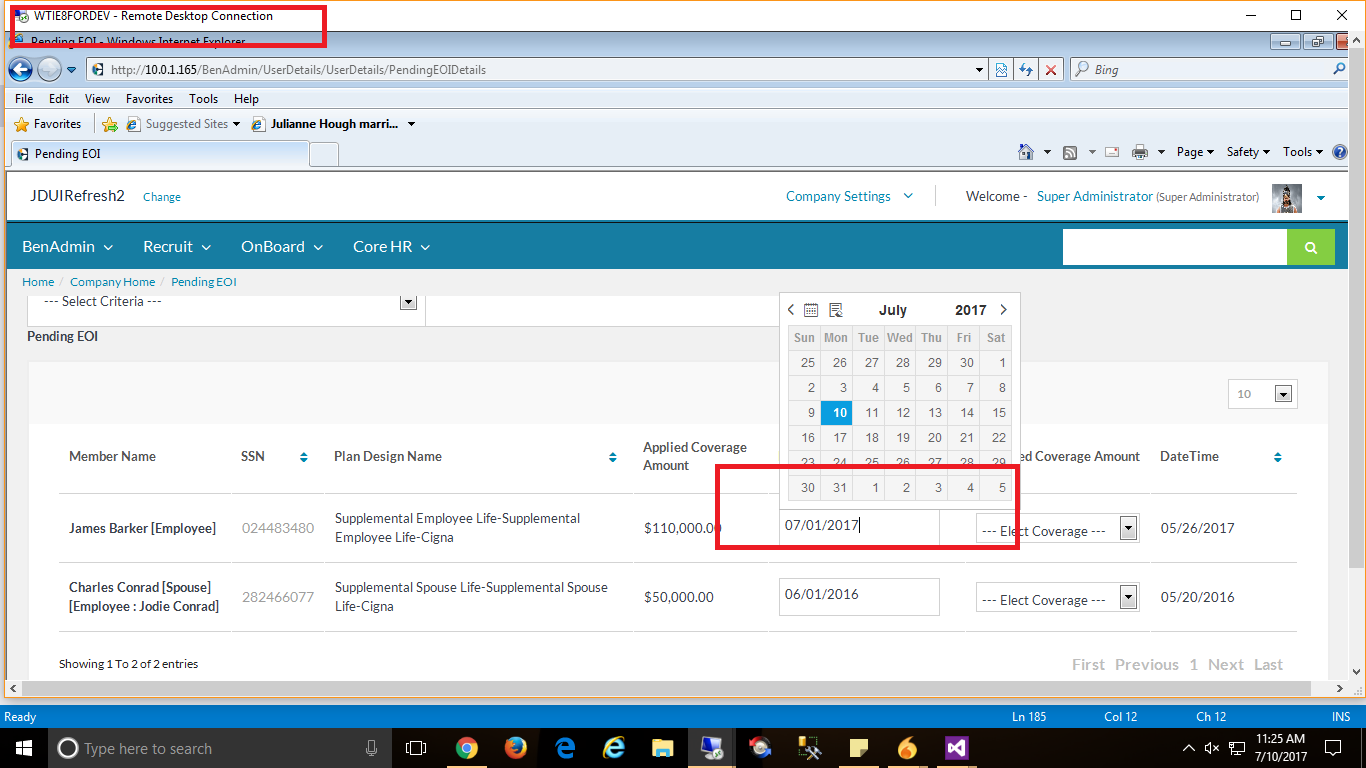1366x768 pixels.
Task: Open the entries-per-page 10 dropdown
Action: [1283, 394]
